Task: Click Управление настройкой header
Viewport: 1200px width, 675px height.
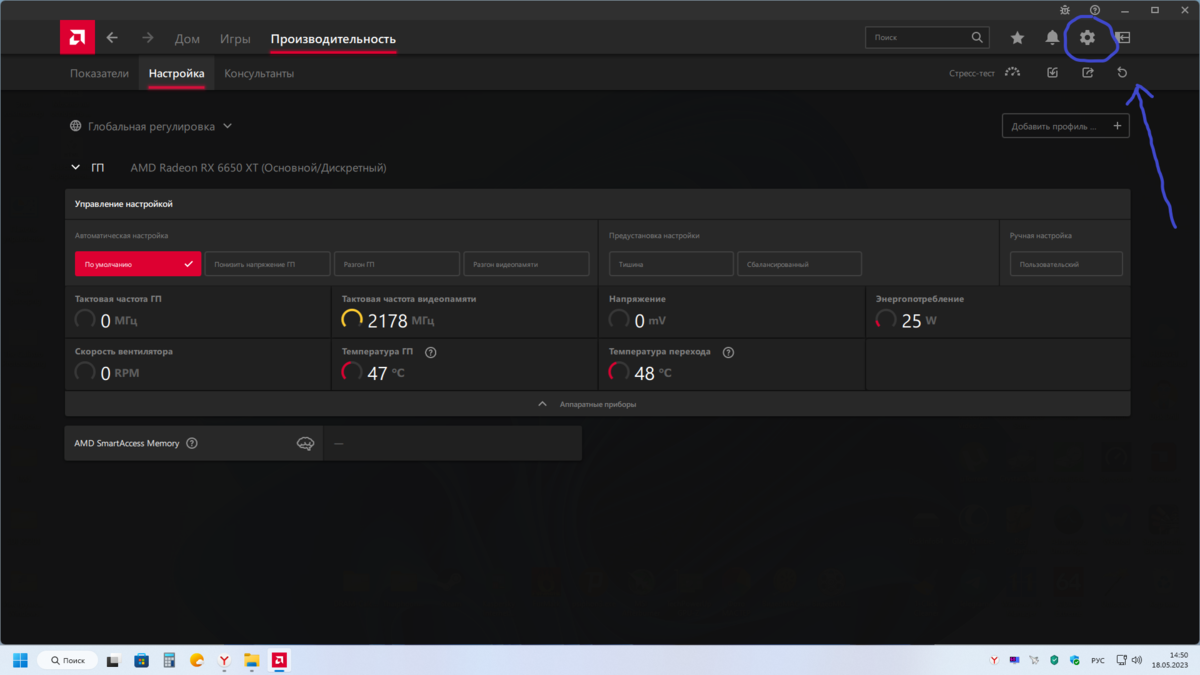Action: coord(124,204)
